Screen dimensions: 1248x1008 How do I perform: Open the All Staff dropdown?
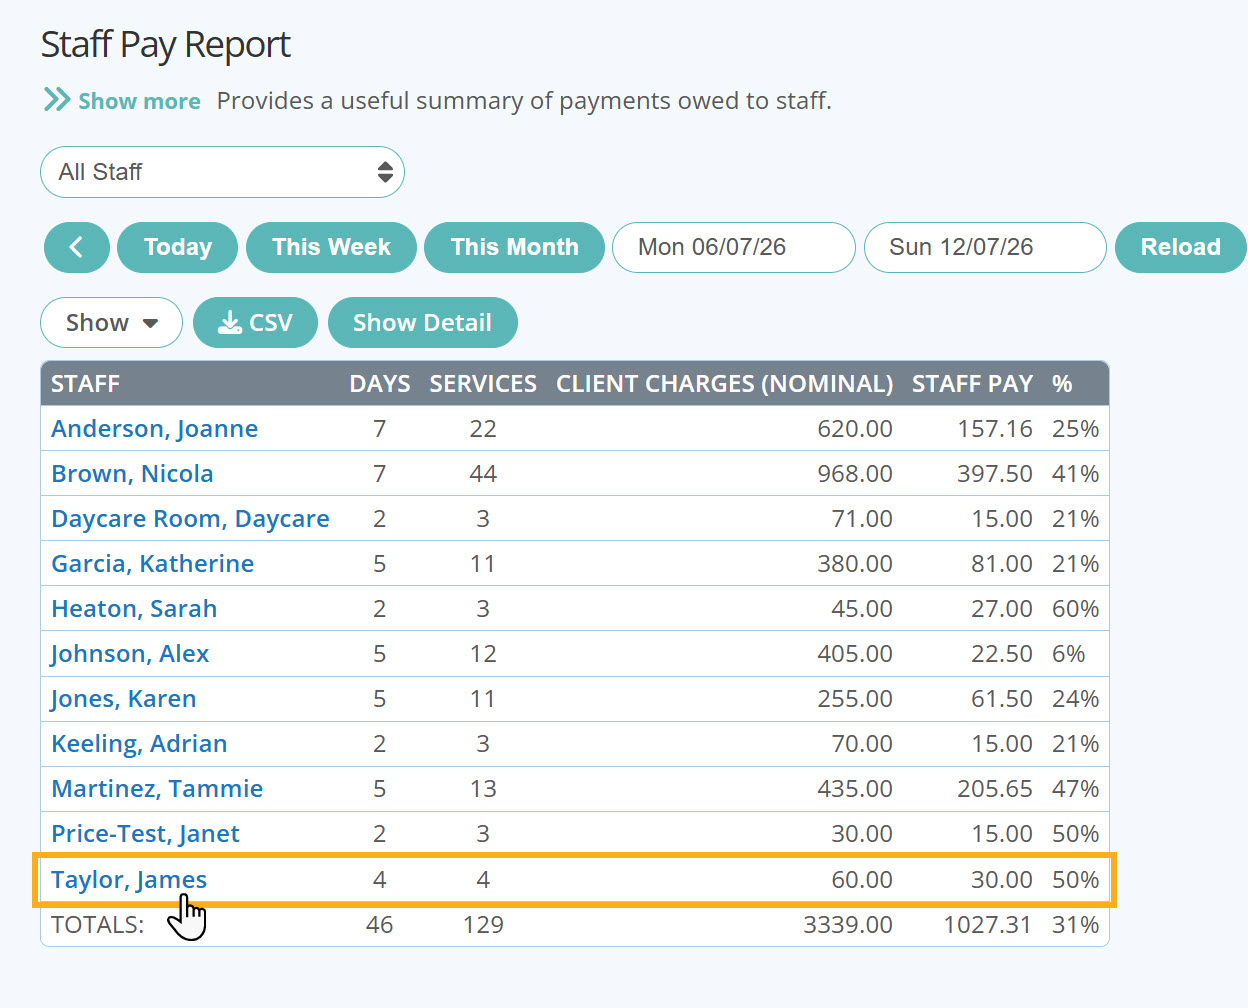pyautogui.click(x=222, y=172)
